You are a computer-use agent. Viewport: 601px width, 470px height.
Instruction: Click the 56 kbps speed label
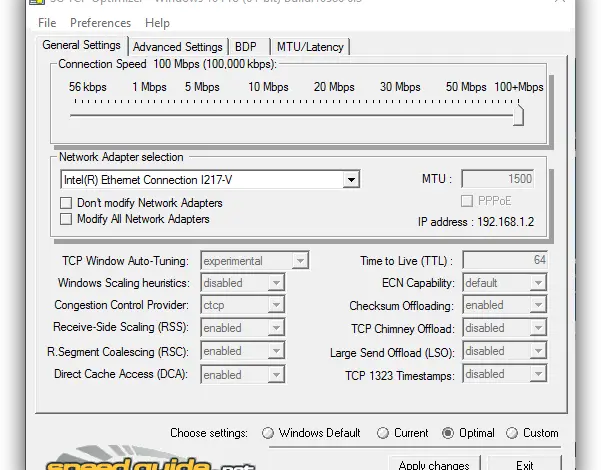tap(88, 87)
